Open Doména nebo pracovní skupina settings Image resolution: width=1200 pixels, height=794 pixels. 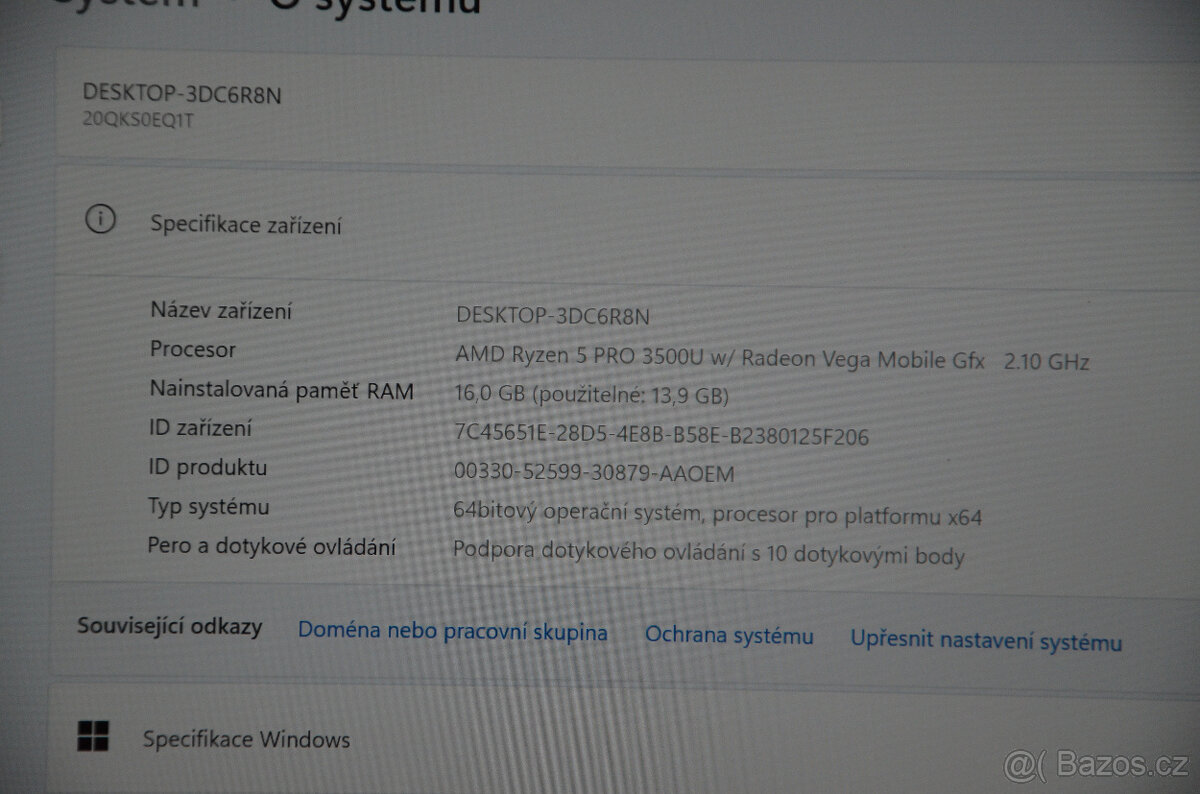(452, 631)
